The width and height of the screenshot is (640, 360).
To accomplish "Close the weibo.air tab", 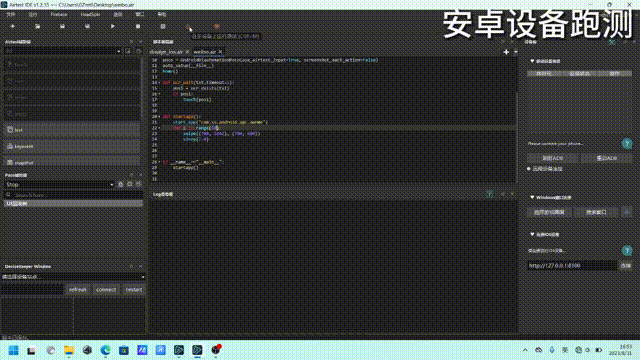I will 220,52.
